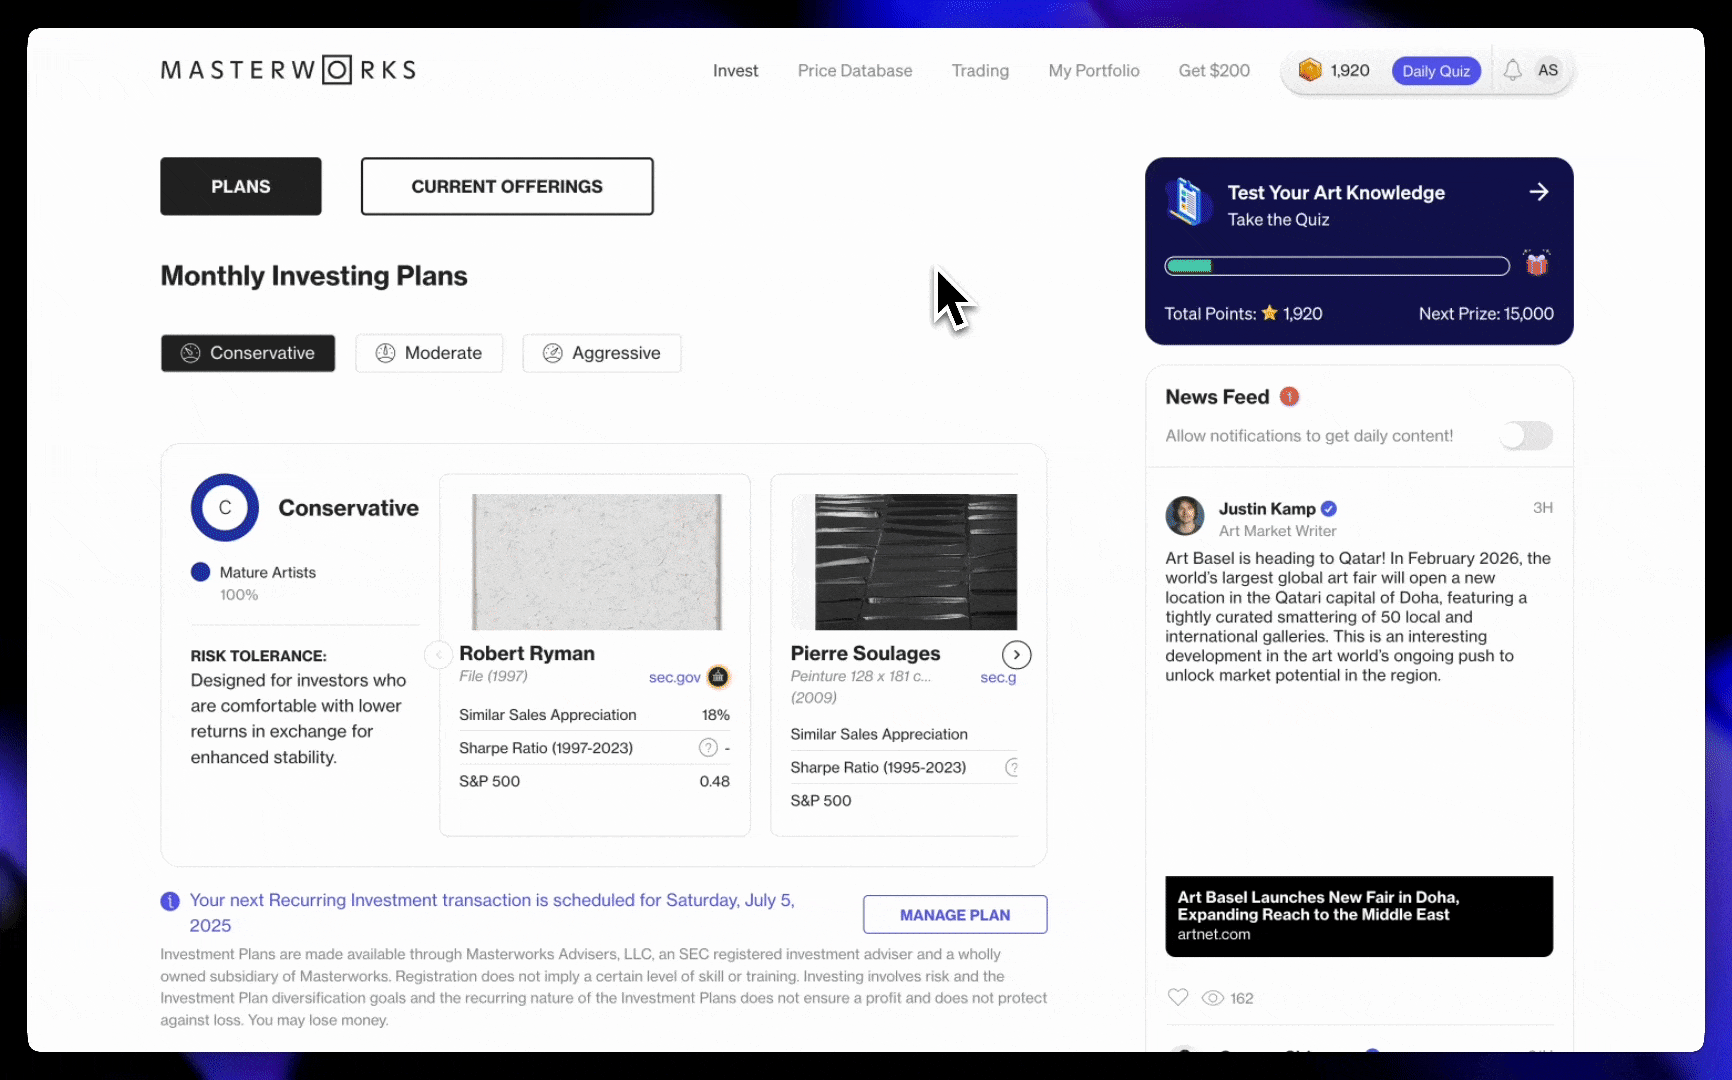Click the SEC seal icon beside sec.gov
The width and height of the screenshot is (1732, 1080).
click(718, 677)
